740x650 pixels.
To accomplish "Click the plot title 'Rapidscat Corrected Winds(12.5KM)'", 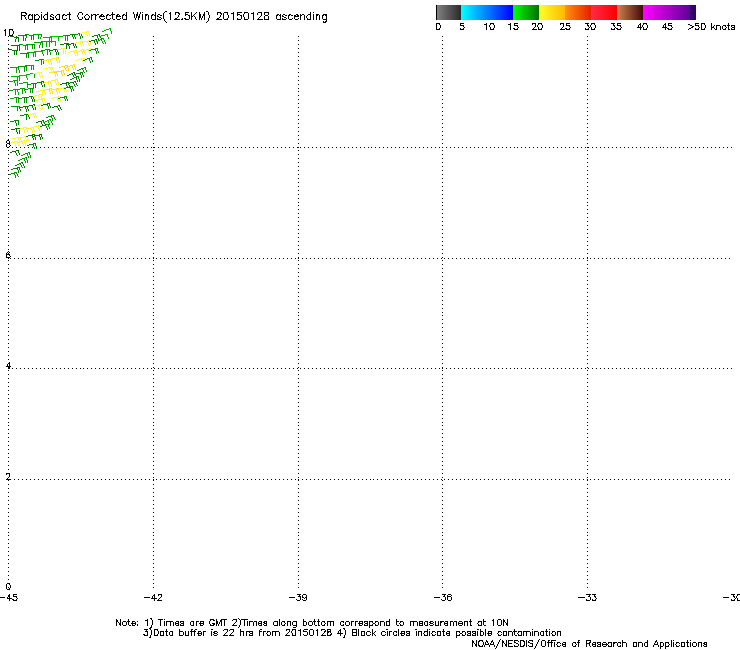I will tap(115, 17).
